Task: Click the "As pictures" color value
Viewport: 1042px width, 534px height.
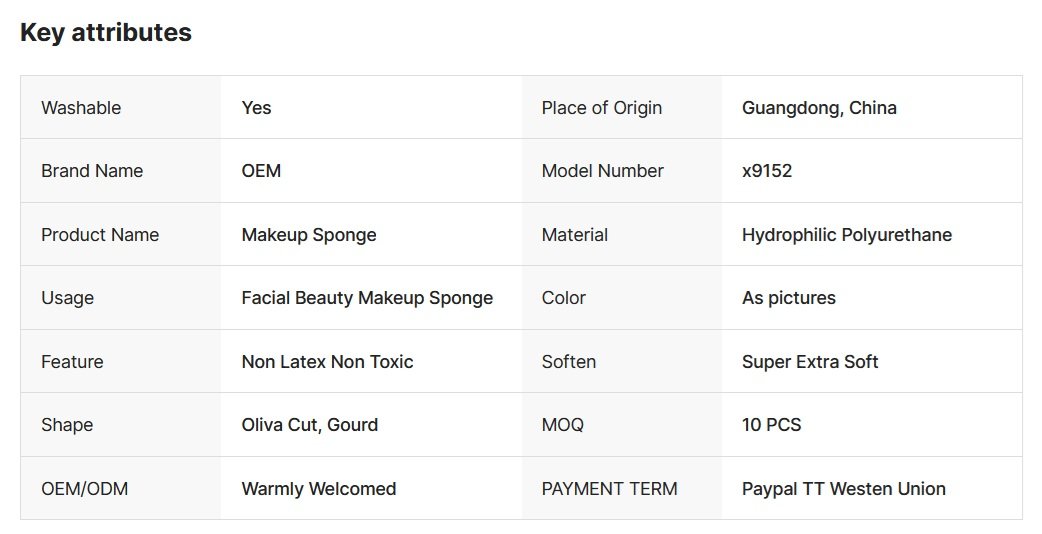Action: [x=788, y=298]
